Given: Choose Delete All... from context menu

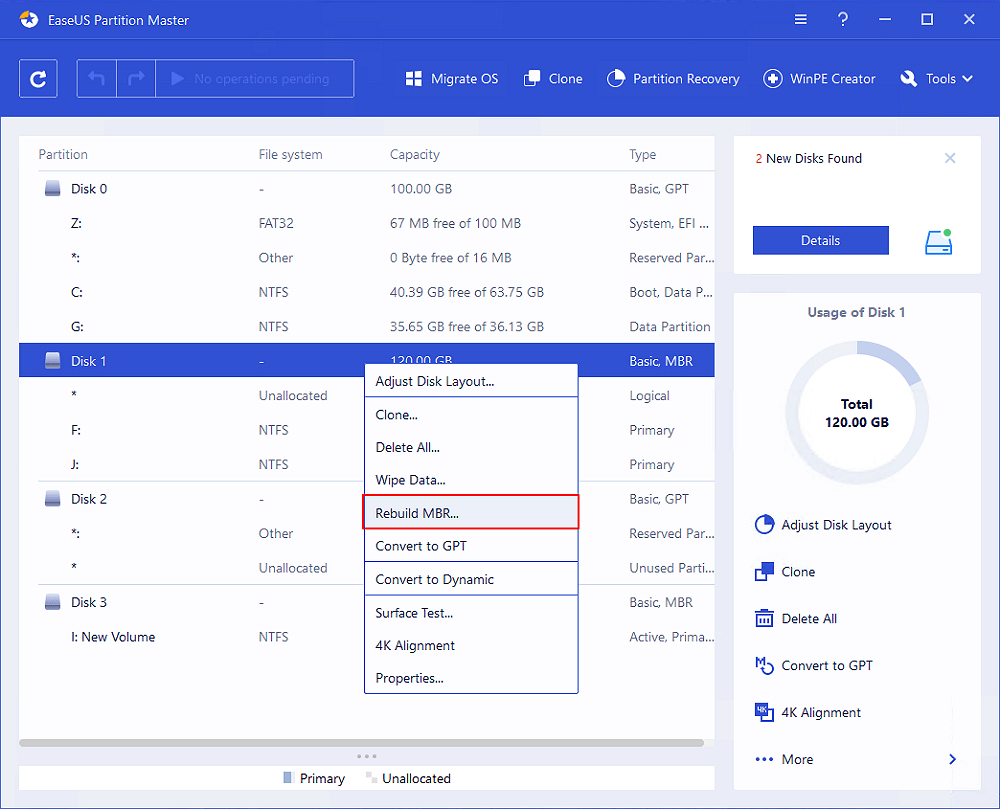Looking at the screenshot, I should point(471,448).
